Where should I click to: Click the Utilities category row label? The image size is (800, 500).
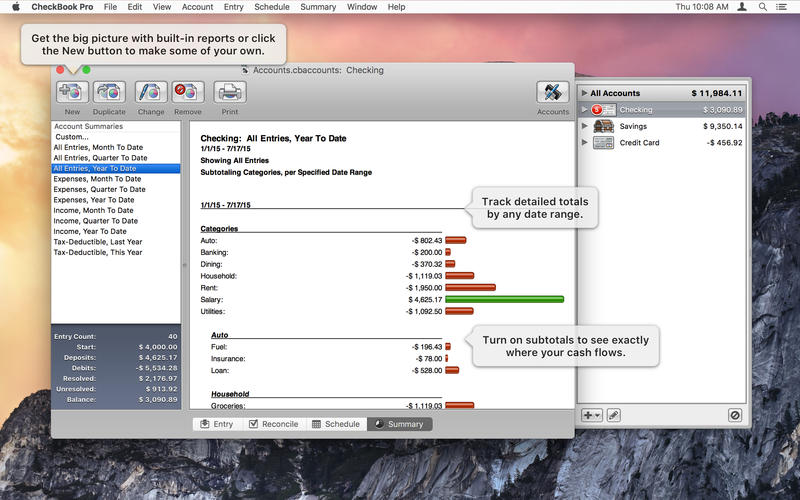[x=212, y=311]
